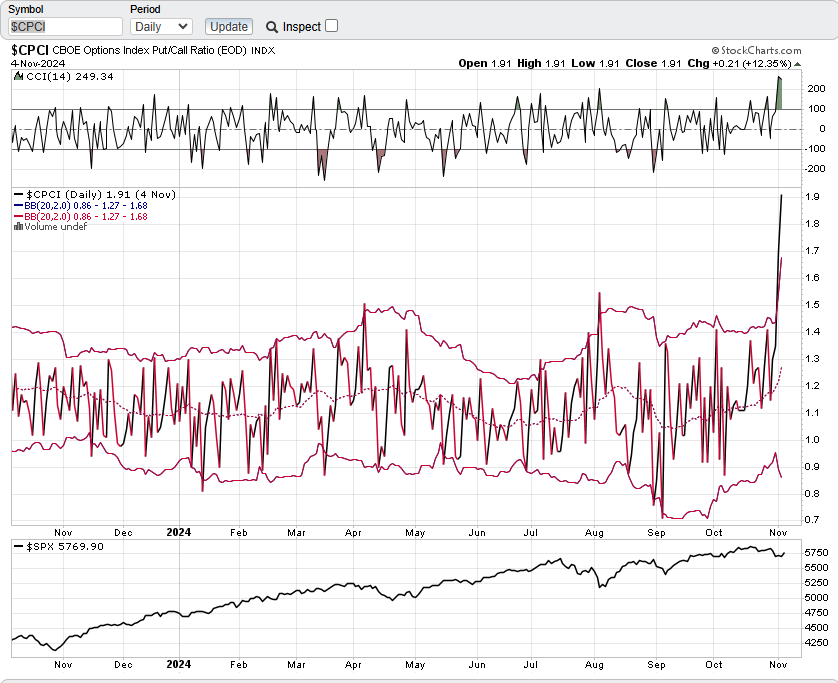Click the black $CPCI legend line marker

pos(17,194)
